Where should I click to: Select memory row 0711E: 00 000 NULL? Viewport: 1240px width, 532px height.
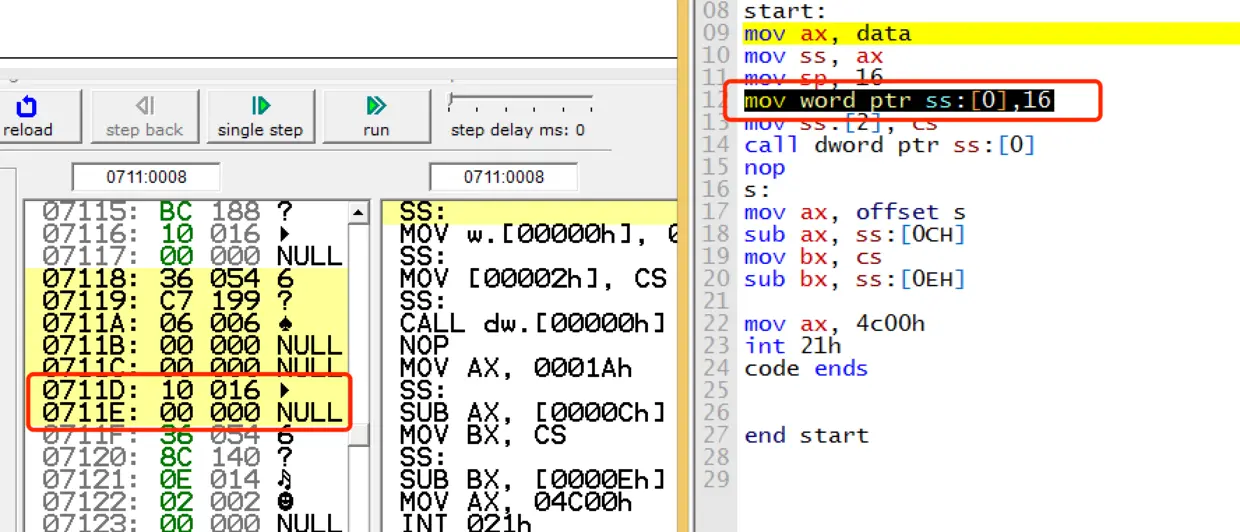click(185, 411)
